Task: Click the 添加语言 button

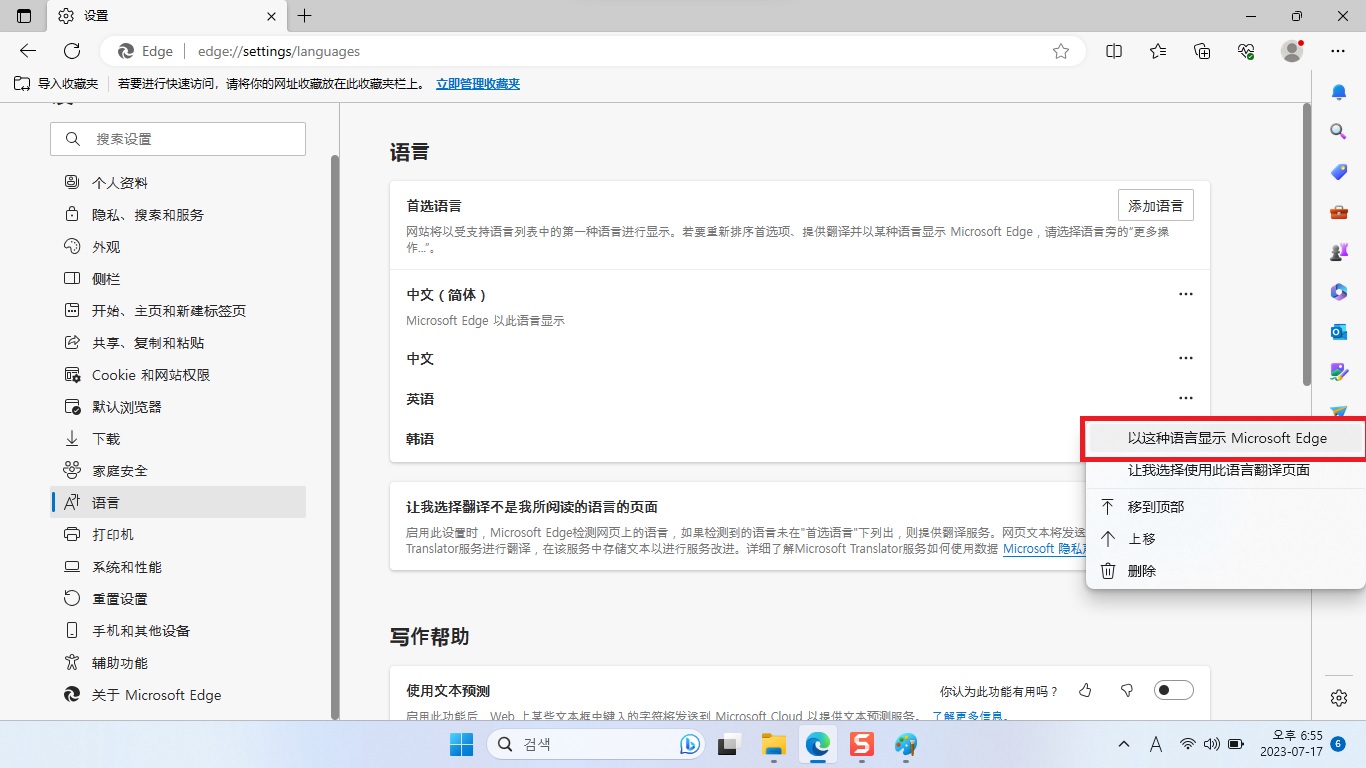Action: point(1155,205)
